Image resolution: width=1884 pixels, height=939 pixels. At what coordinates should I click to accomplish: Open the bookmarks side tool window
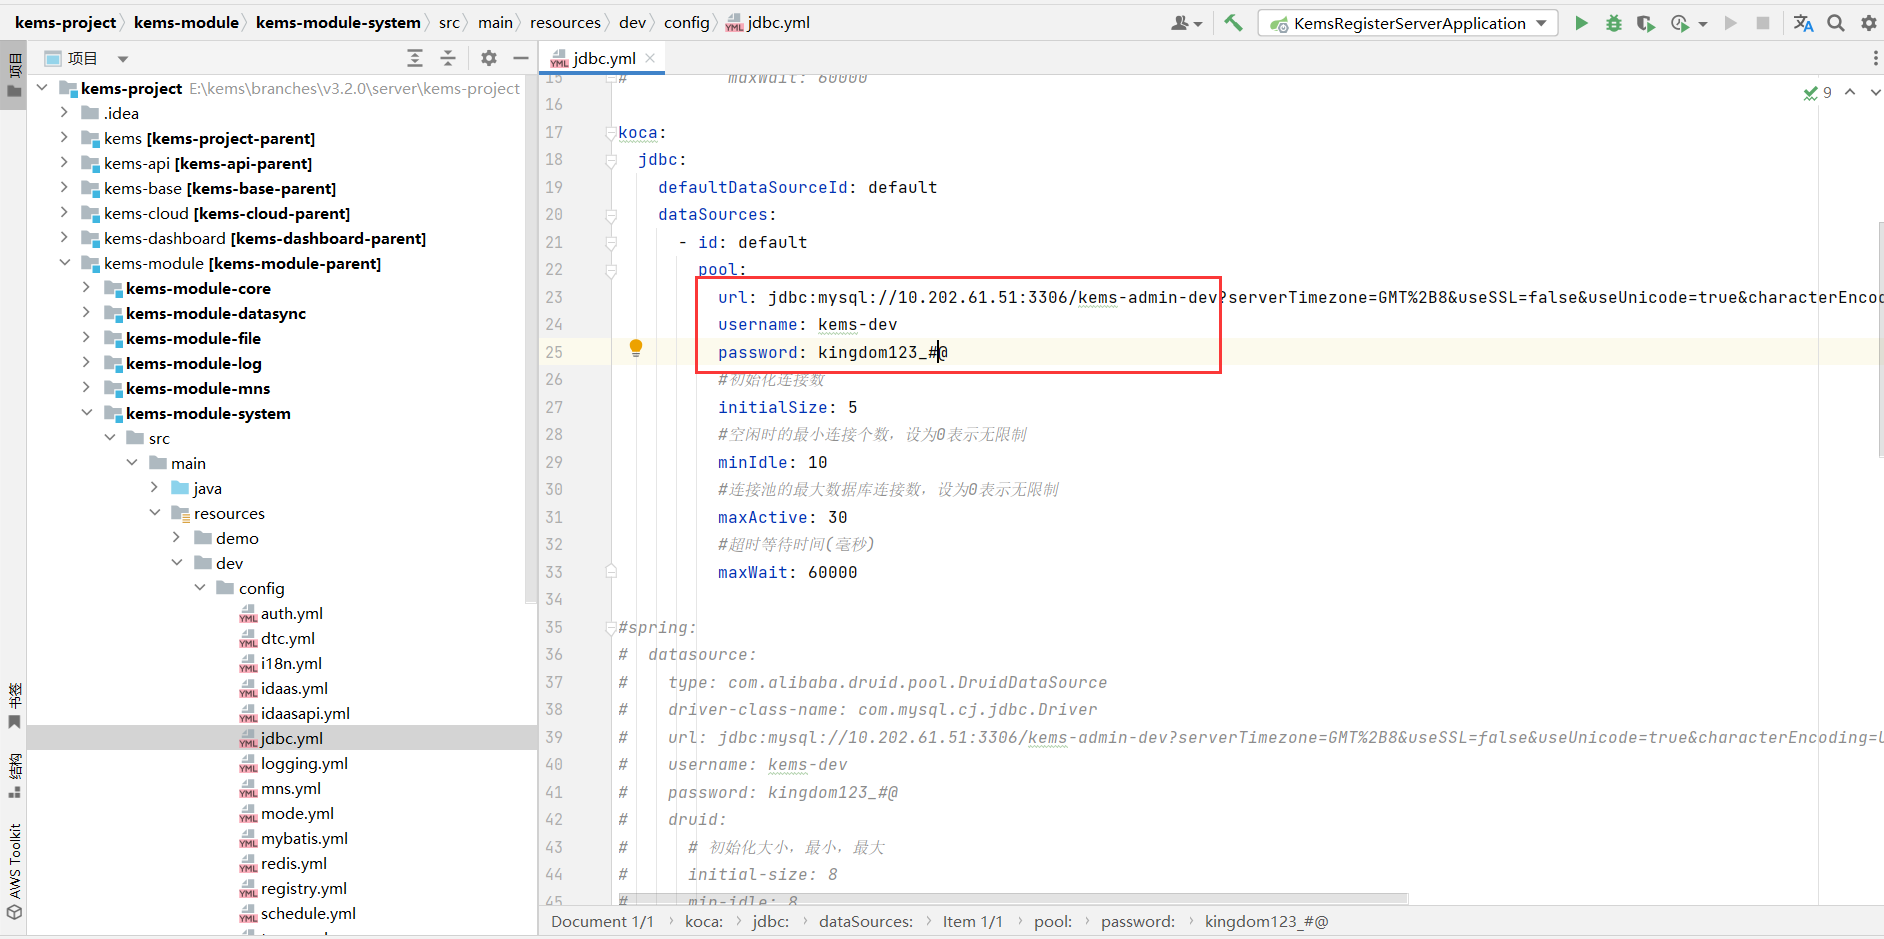[14, 706]
